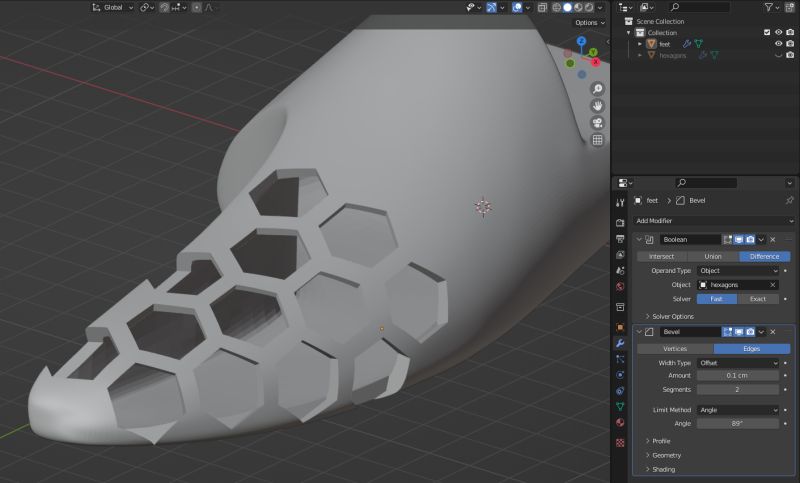Toggle snapping magnet icon
Viewport: 800px width, 483px height.
click(x=164, y=7)
